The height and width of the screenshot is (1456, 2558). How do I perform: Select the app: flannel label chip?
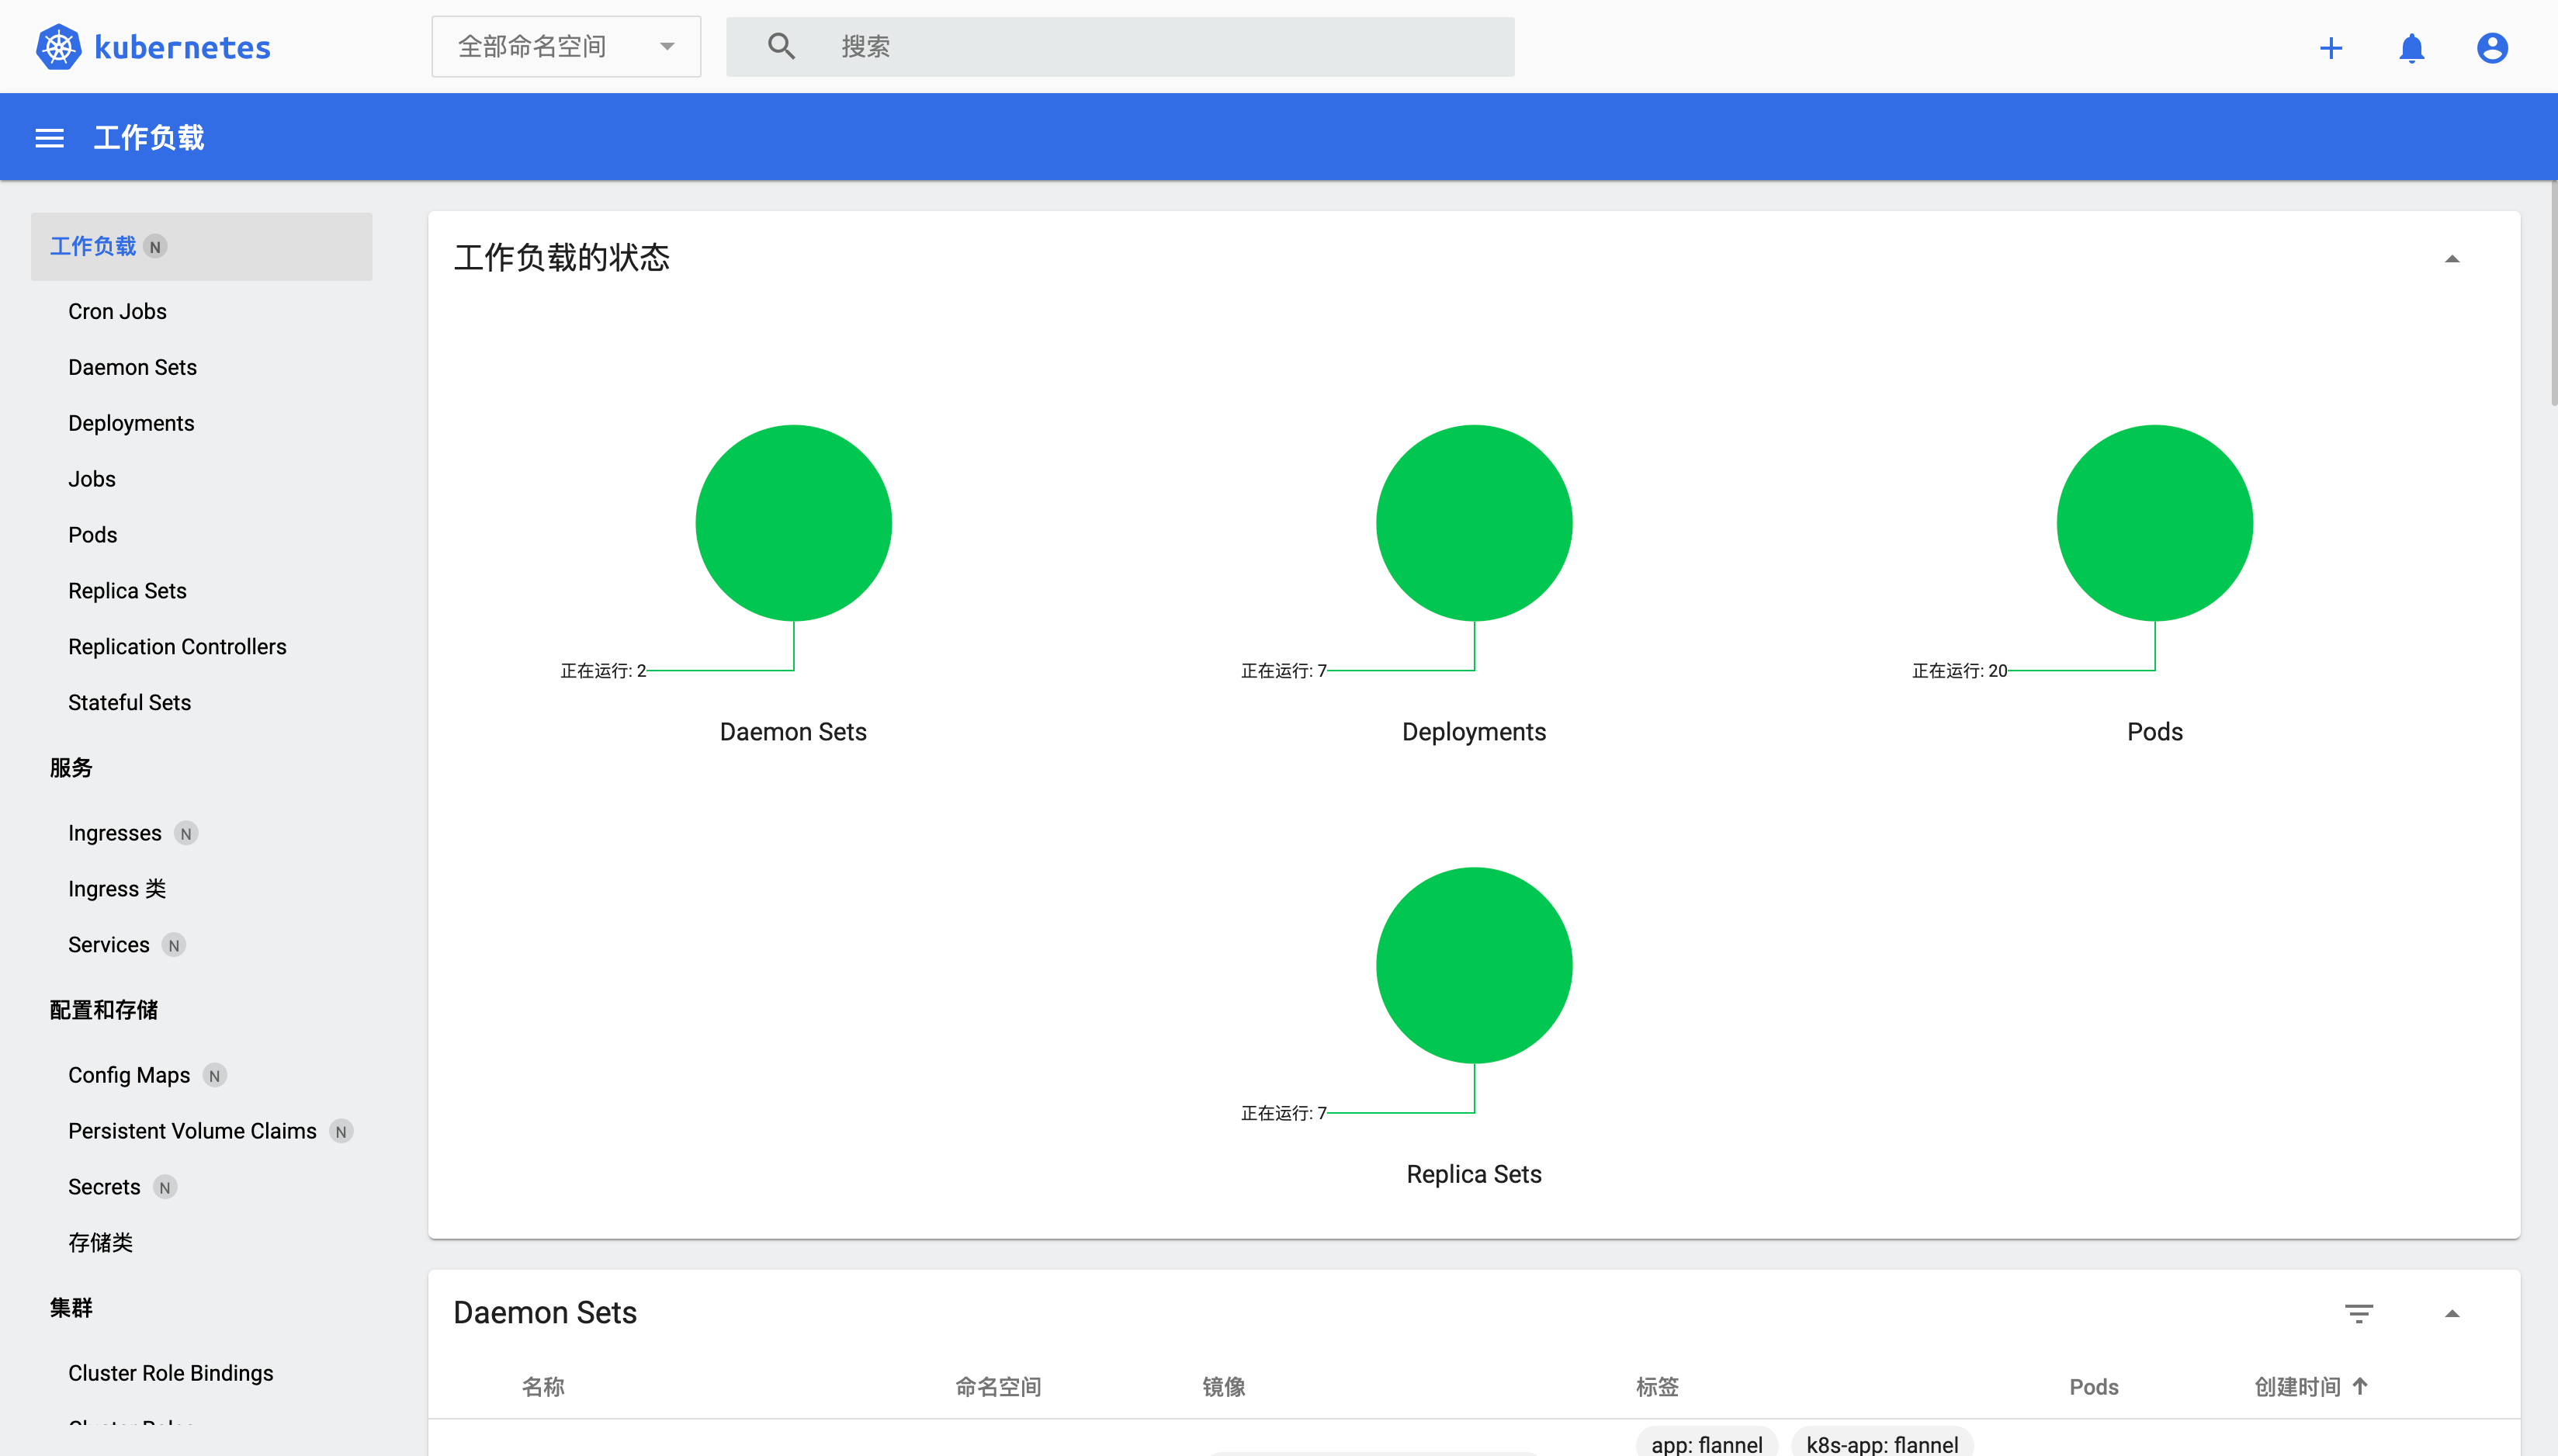click(x=1705, y=1444)
